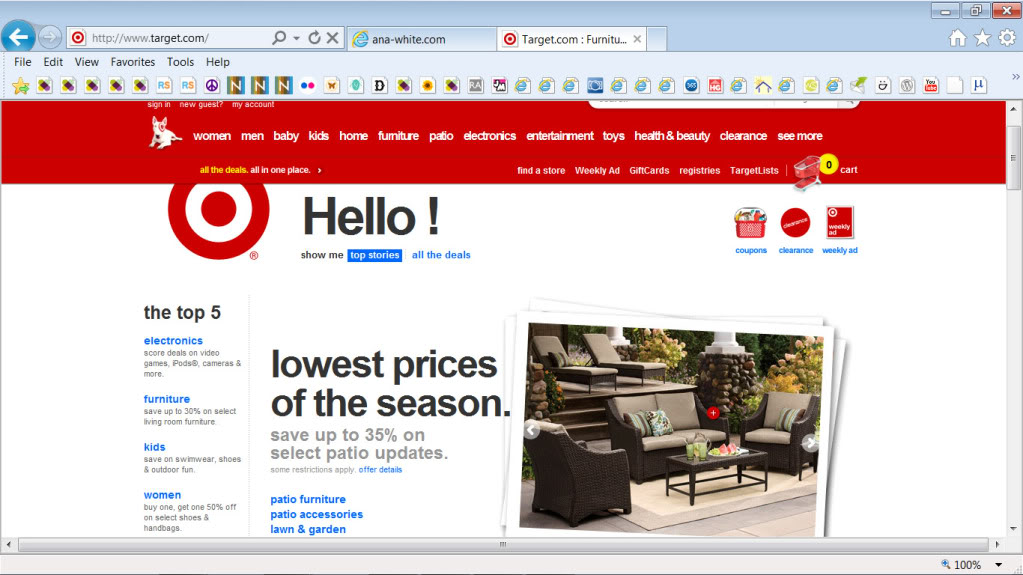1023x575 pixels.
Task: Open the butterfly bookmark icon
Action: 331,85
